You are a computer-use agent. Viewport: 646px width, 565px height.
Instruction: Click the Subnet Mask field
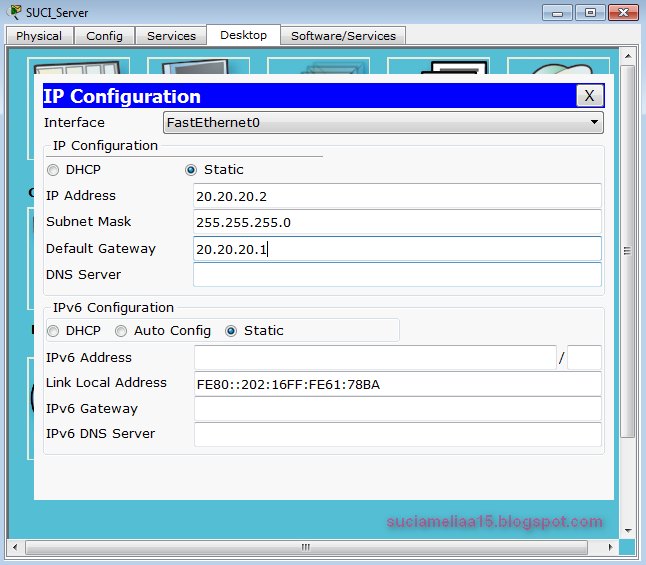(397, 222)
